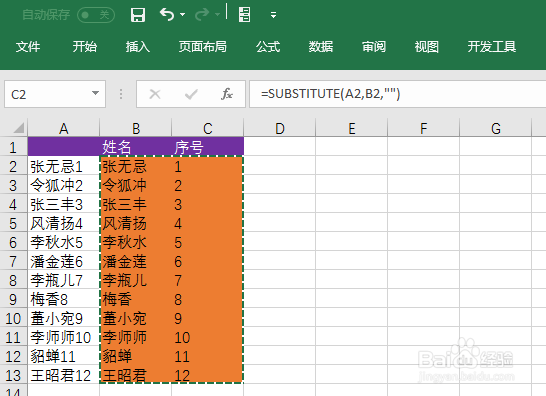546x396 pixels.
Task: Click the form icon in quick access toolbar
Action: pos(244,15)
